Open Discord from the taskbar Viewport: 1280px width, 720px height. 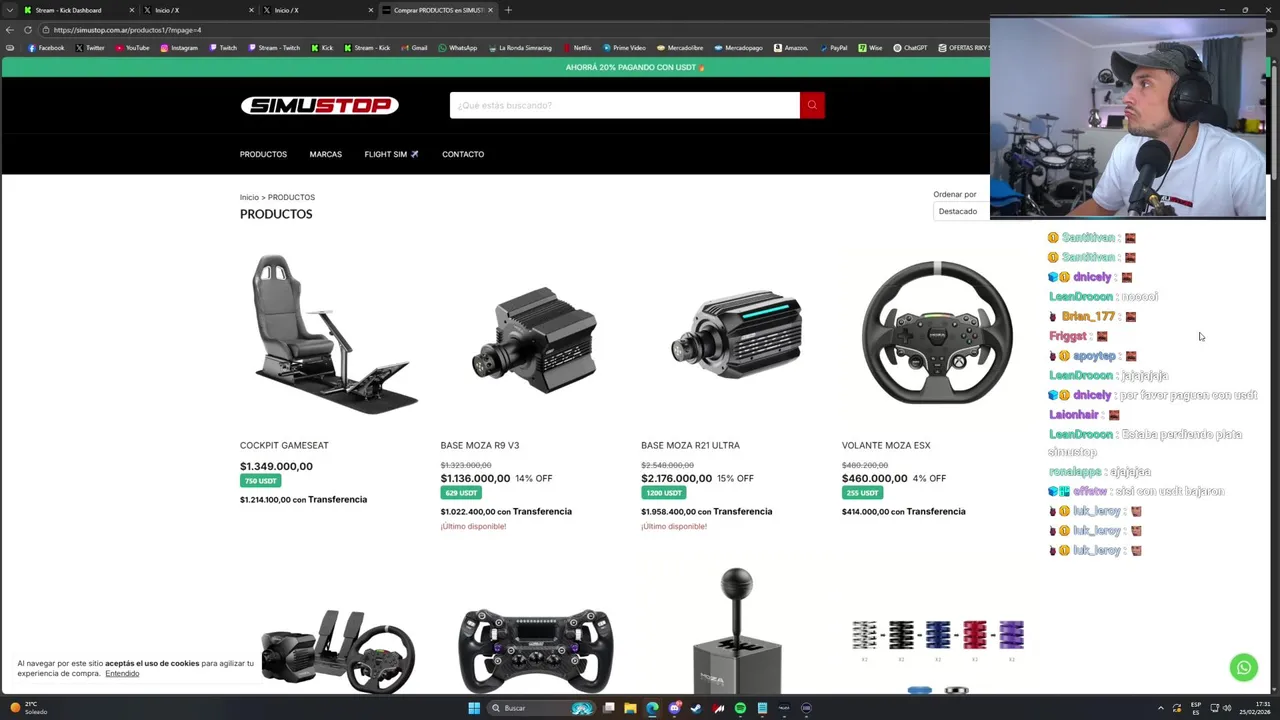674,708
